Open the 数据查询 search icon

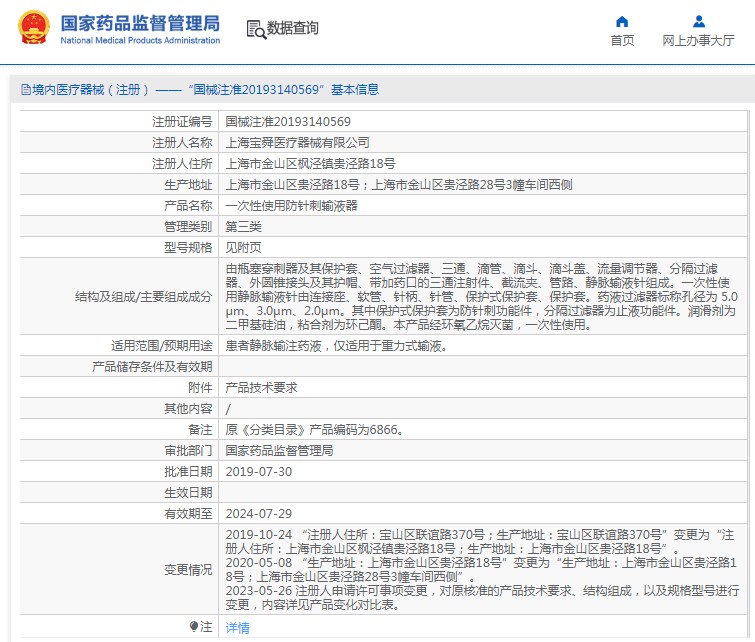pyautogui.click(x=256, y=30)
